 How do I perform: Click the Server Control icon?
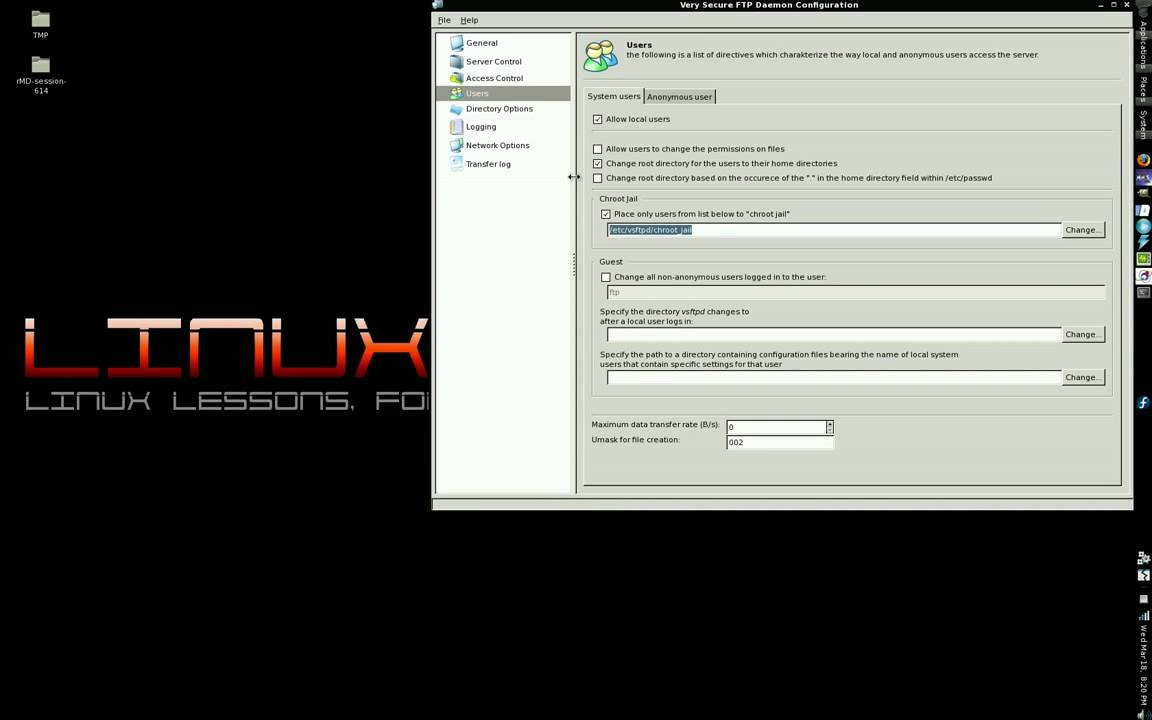click(456, 62)
